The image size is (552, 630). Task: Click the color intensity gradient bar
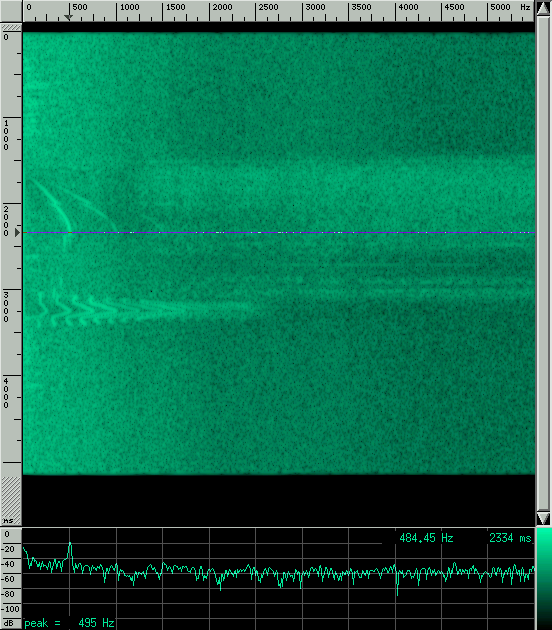[544, 579]
